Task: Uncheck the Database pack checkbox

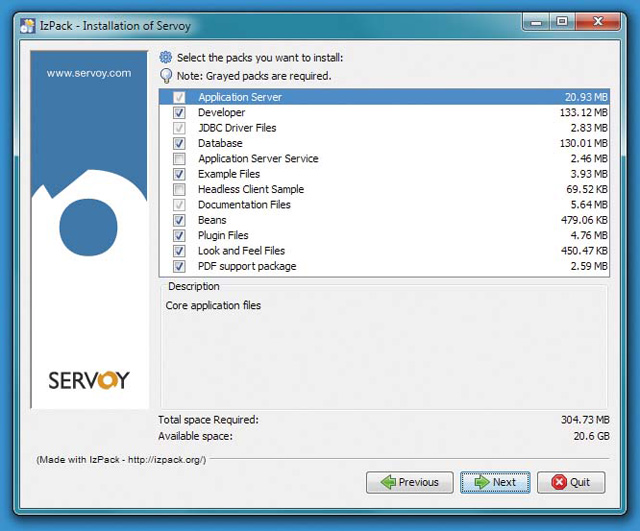Action: tap(179, 143)
